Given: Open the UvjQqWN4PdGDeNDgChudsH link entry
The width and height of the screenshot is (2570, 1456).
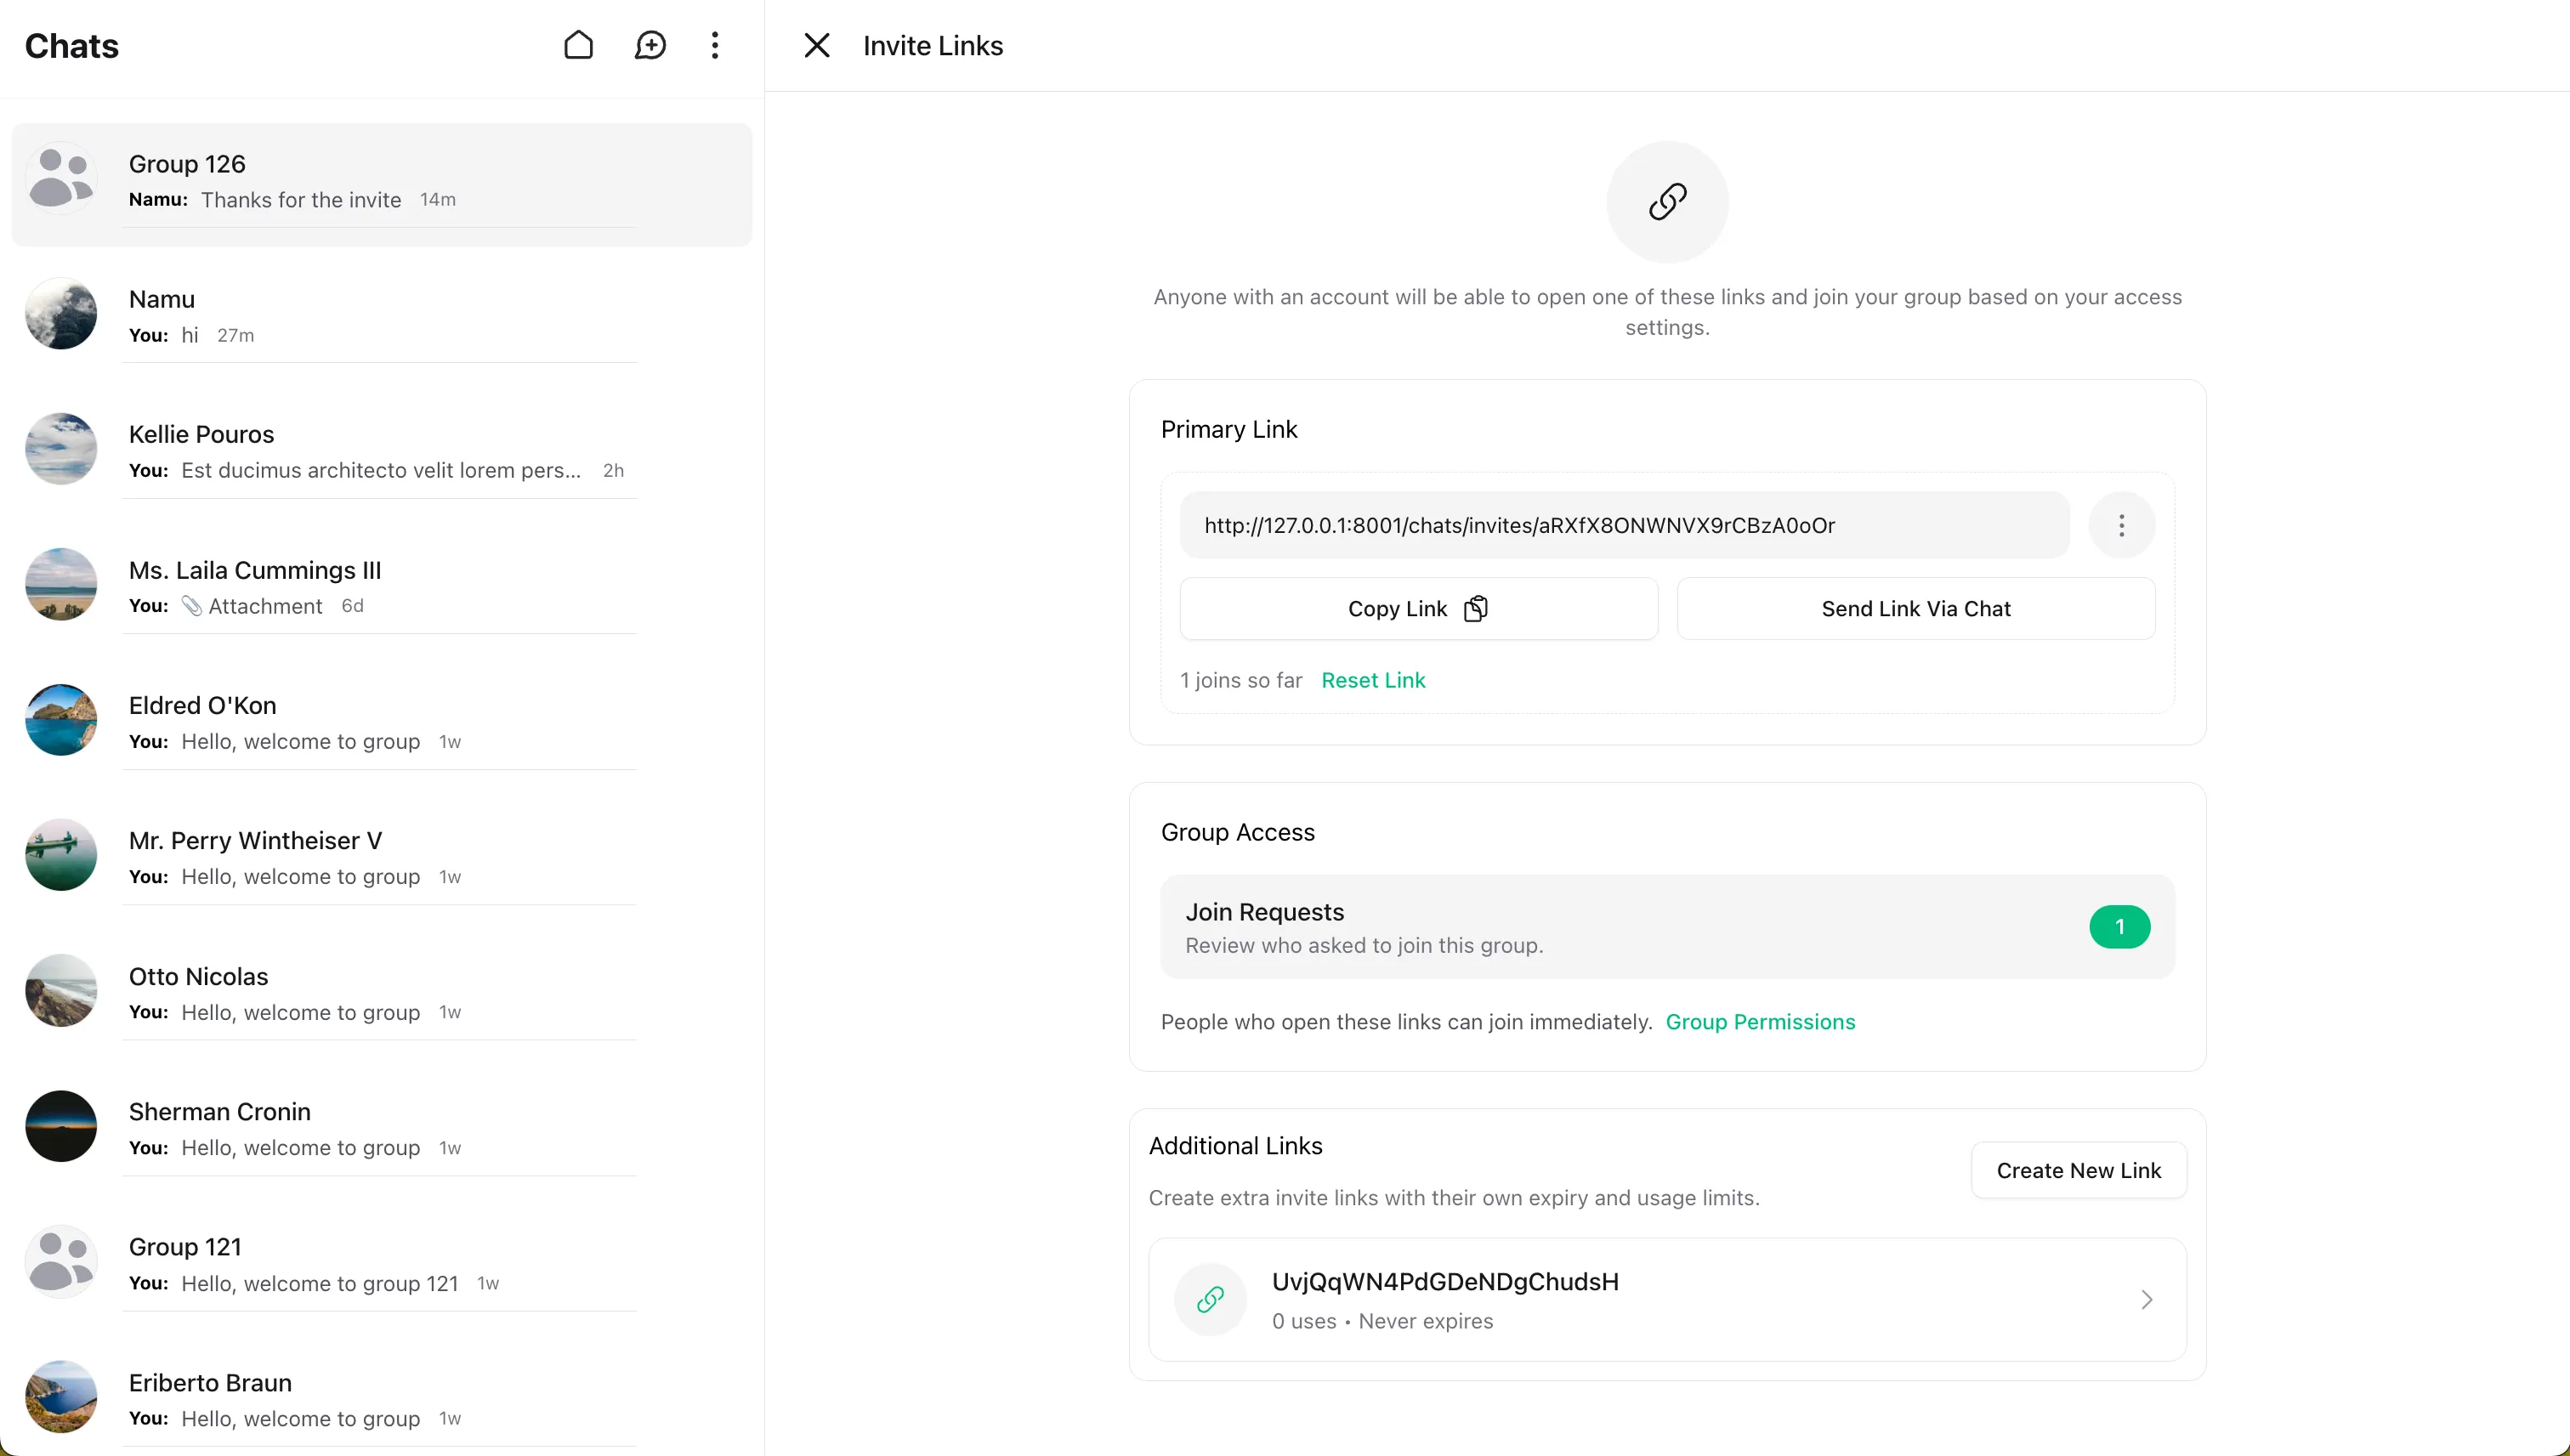Looking at the screenshot, I should [x=1667, y=1299].
